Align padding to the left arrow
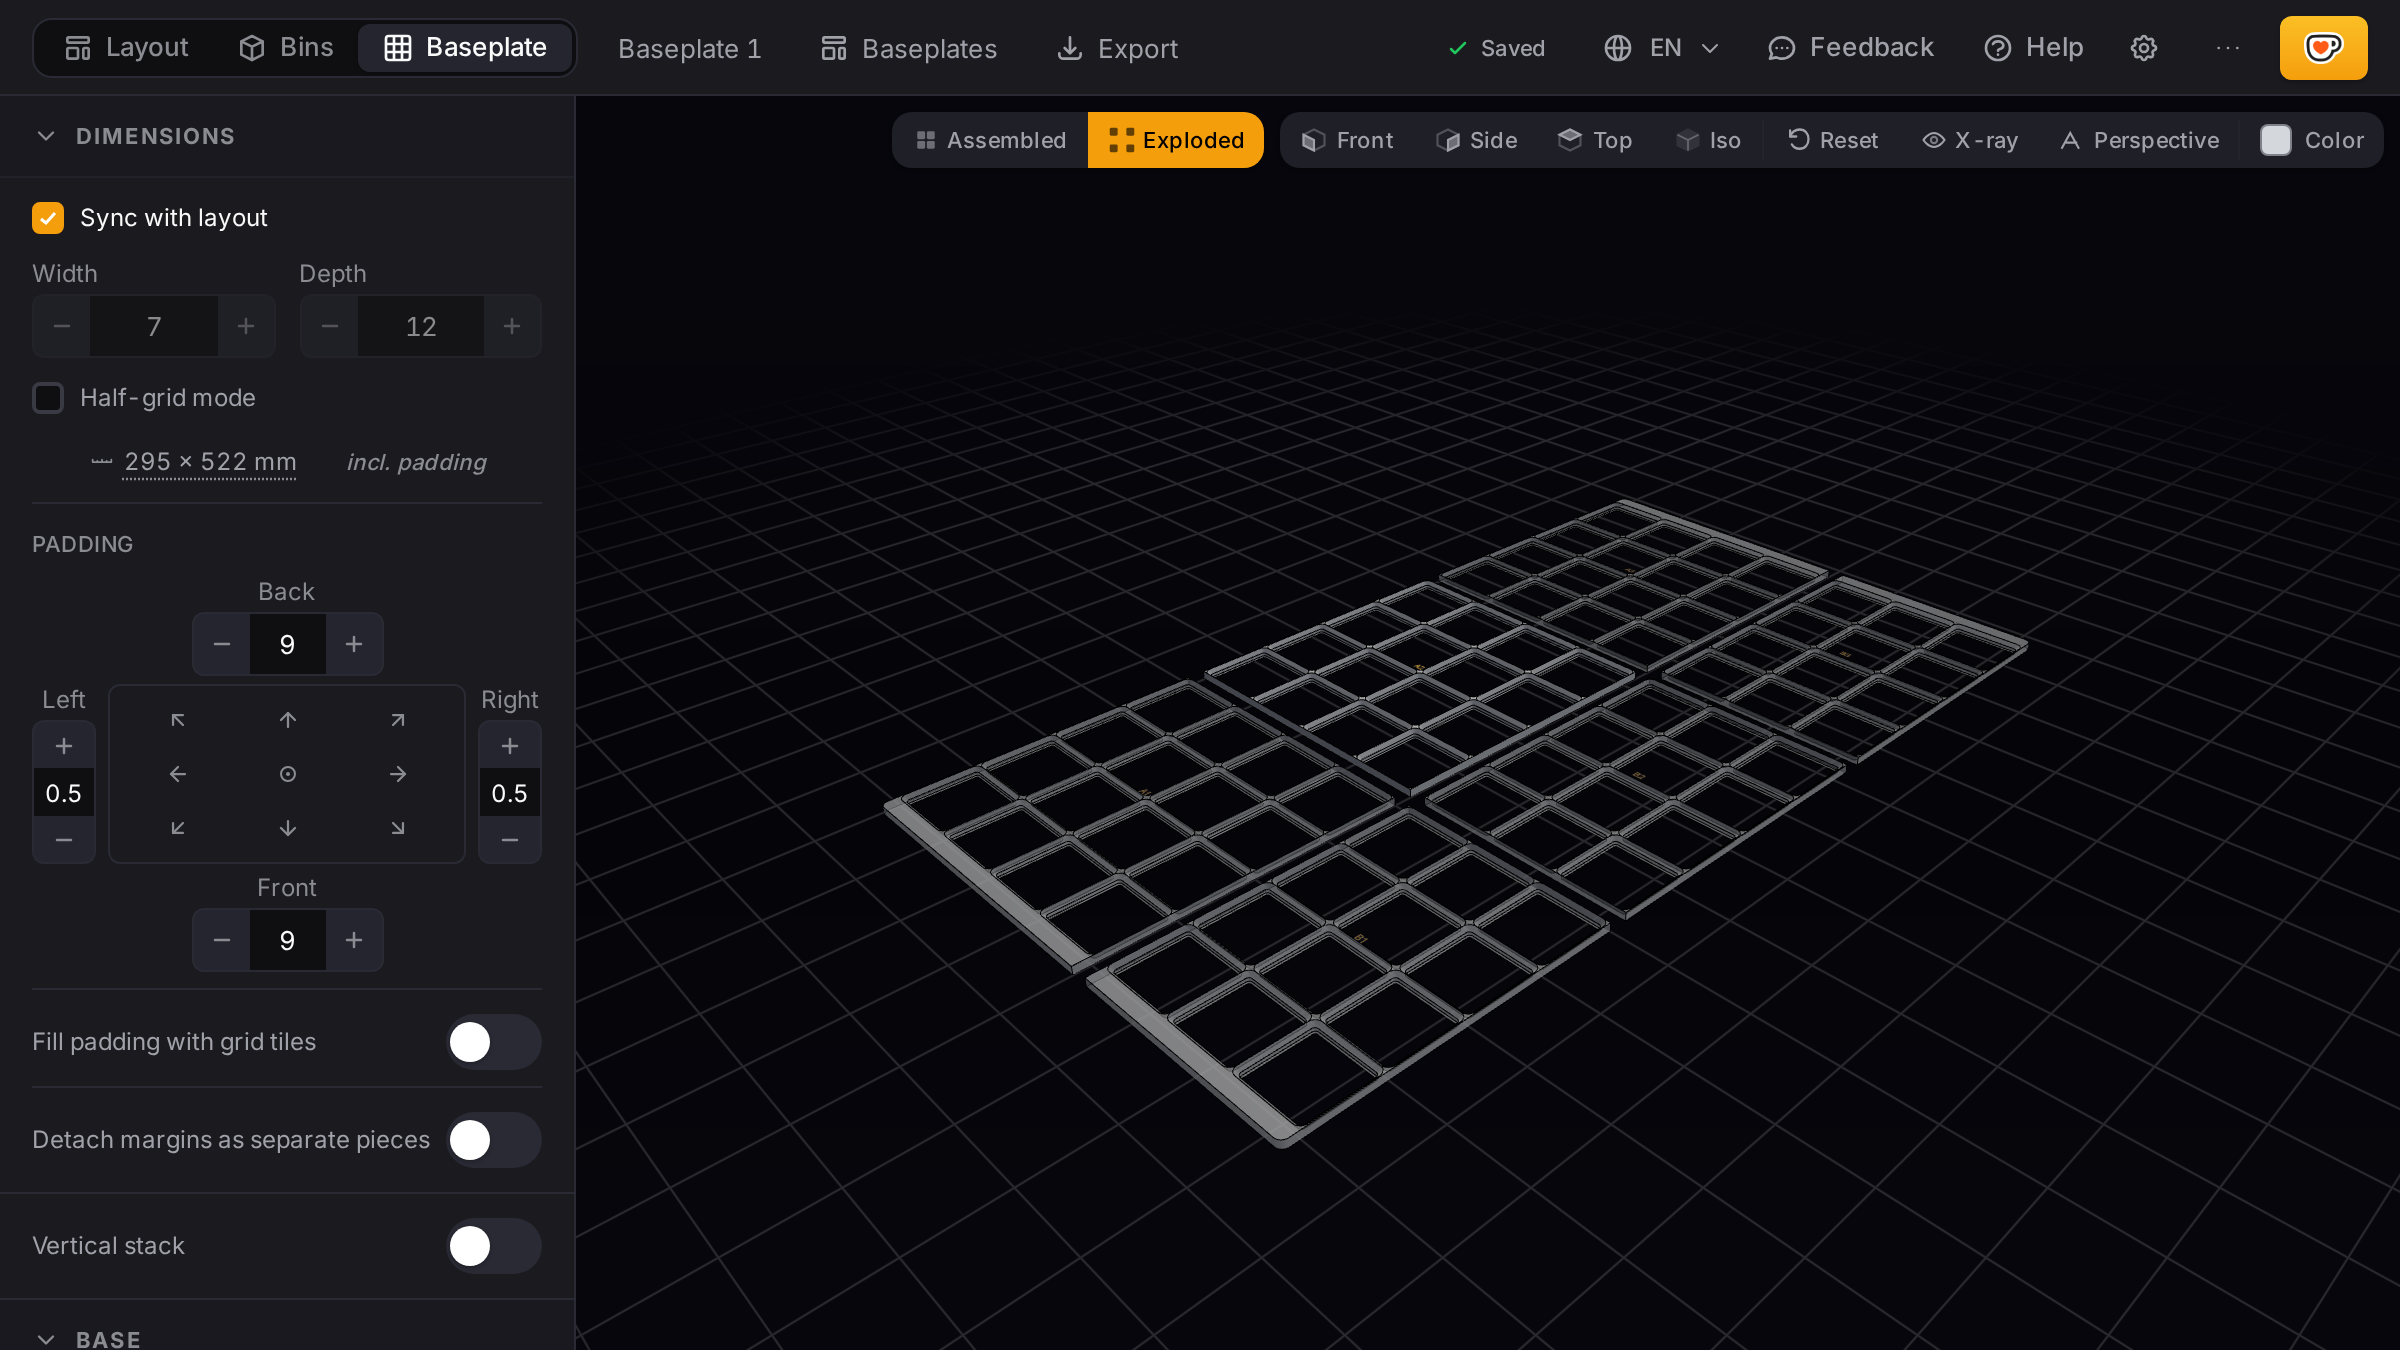Screen dimensions: 2400x1350 tap(178, 774)
